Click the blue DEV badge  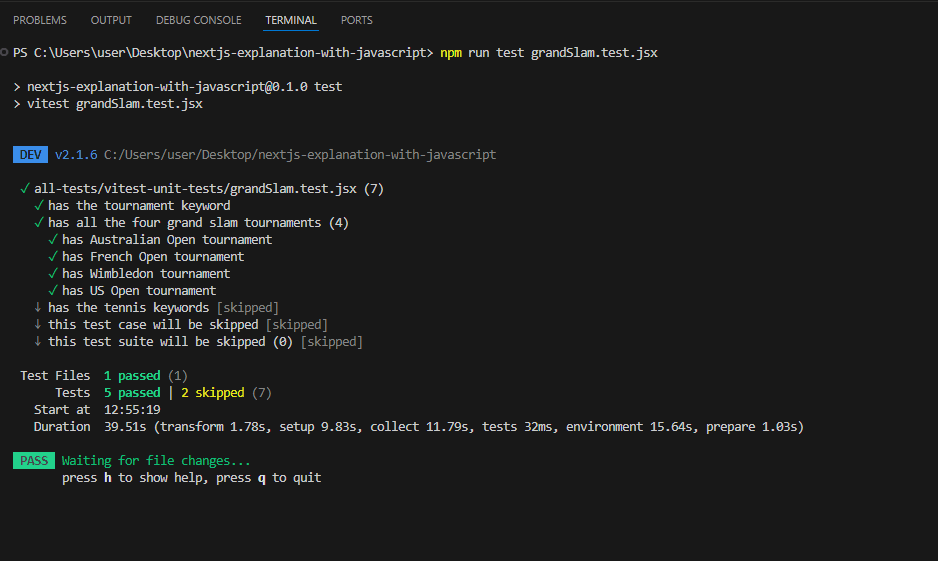(x=31, y=155)
